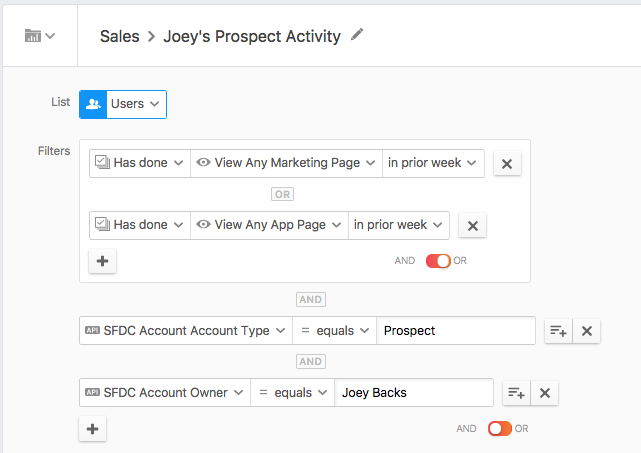Open the folder chart icon menu
Viewport: 641px width, 453px height.
(39, 36)
